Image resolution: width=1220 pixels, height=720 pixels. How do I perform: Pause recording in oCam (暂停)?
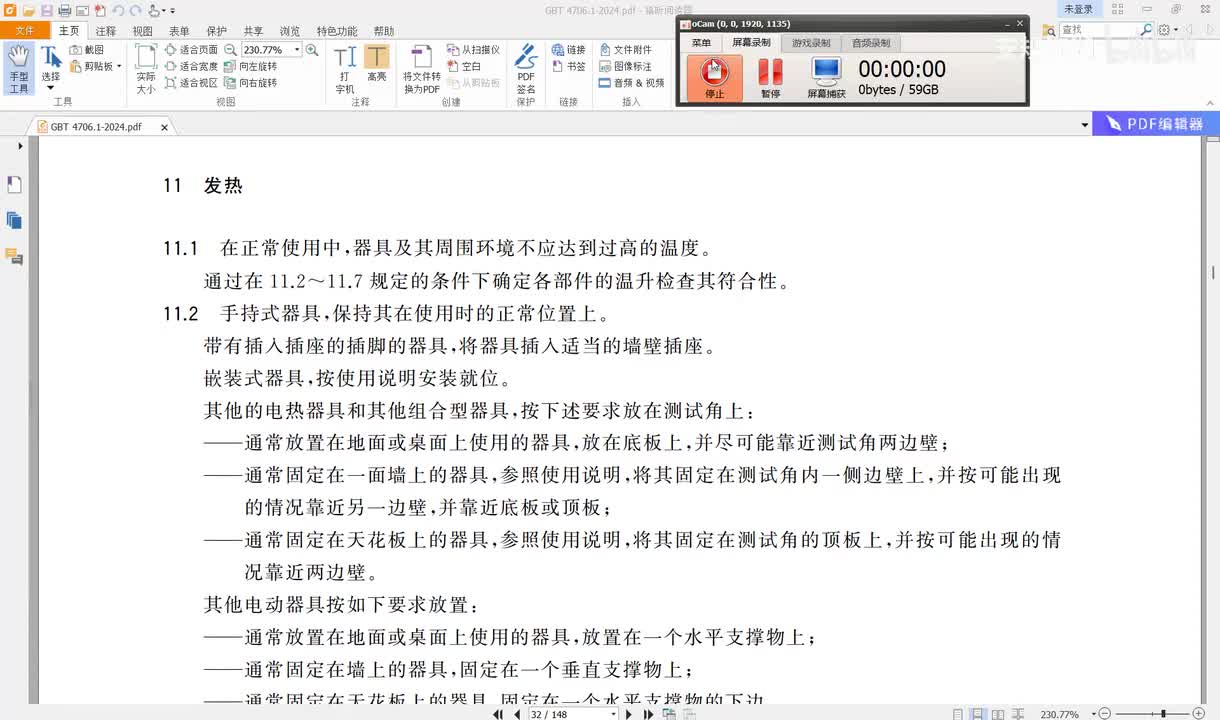click(x=770, y=77)
